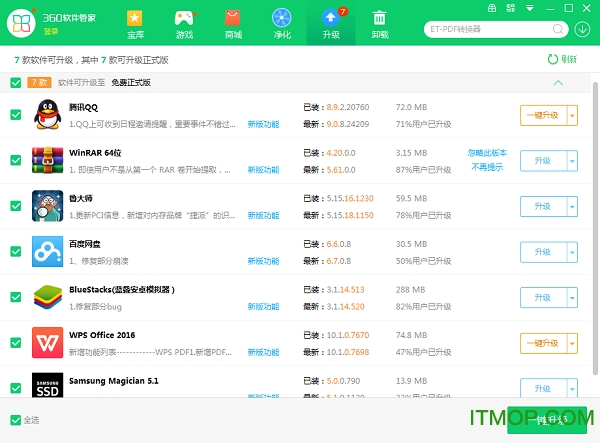
Task: Click the 百度网盘 cloud icon
Action: point(47,251)
